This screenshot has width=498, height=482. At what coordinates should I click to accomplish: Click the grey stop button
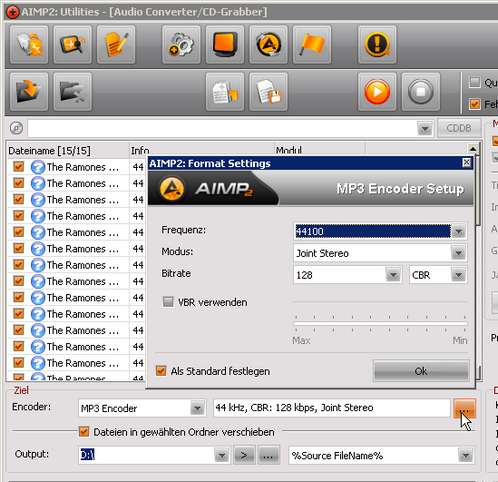coord(421,92)
